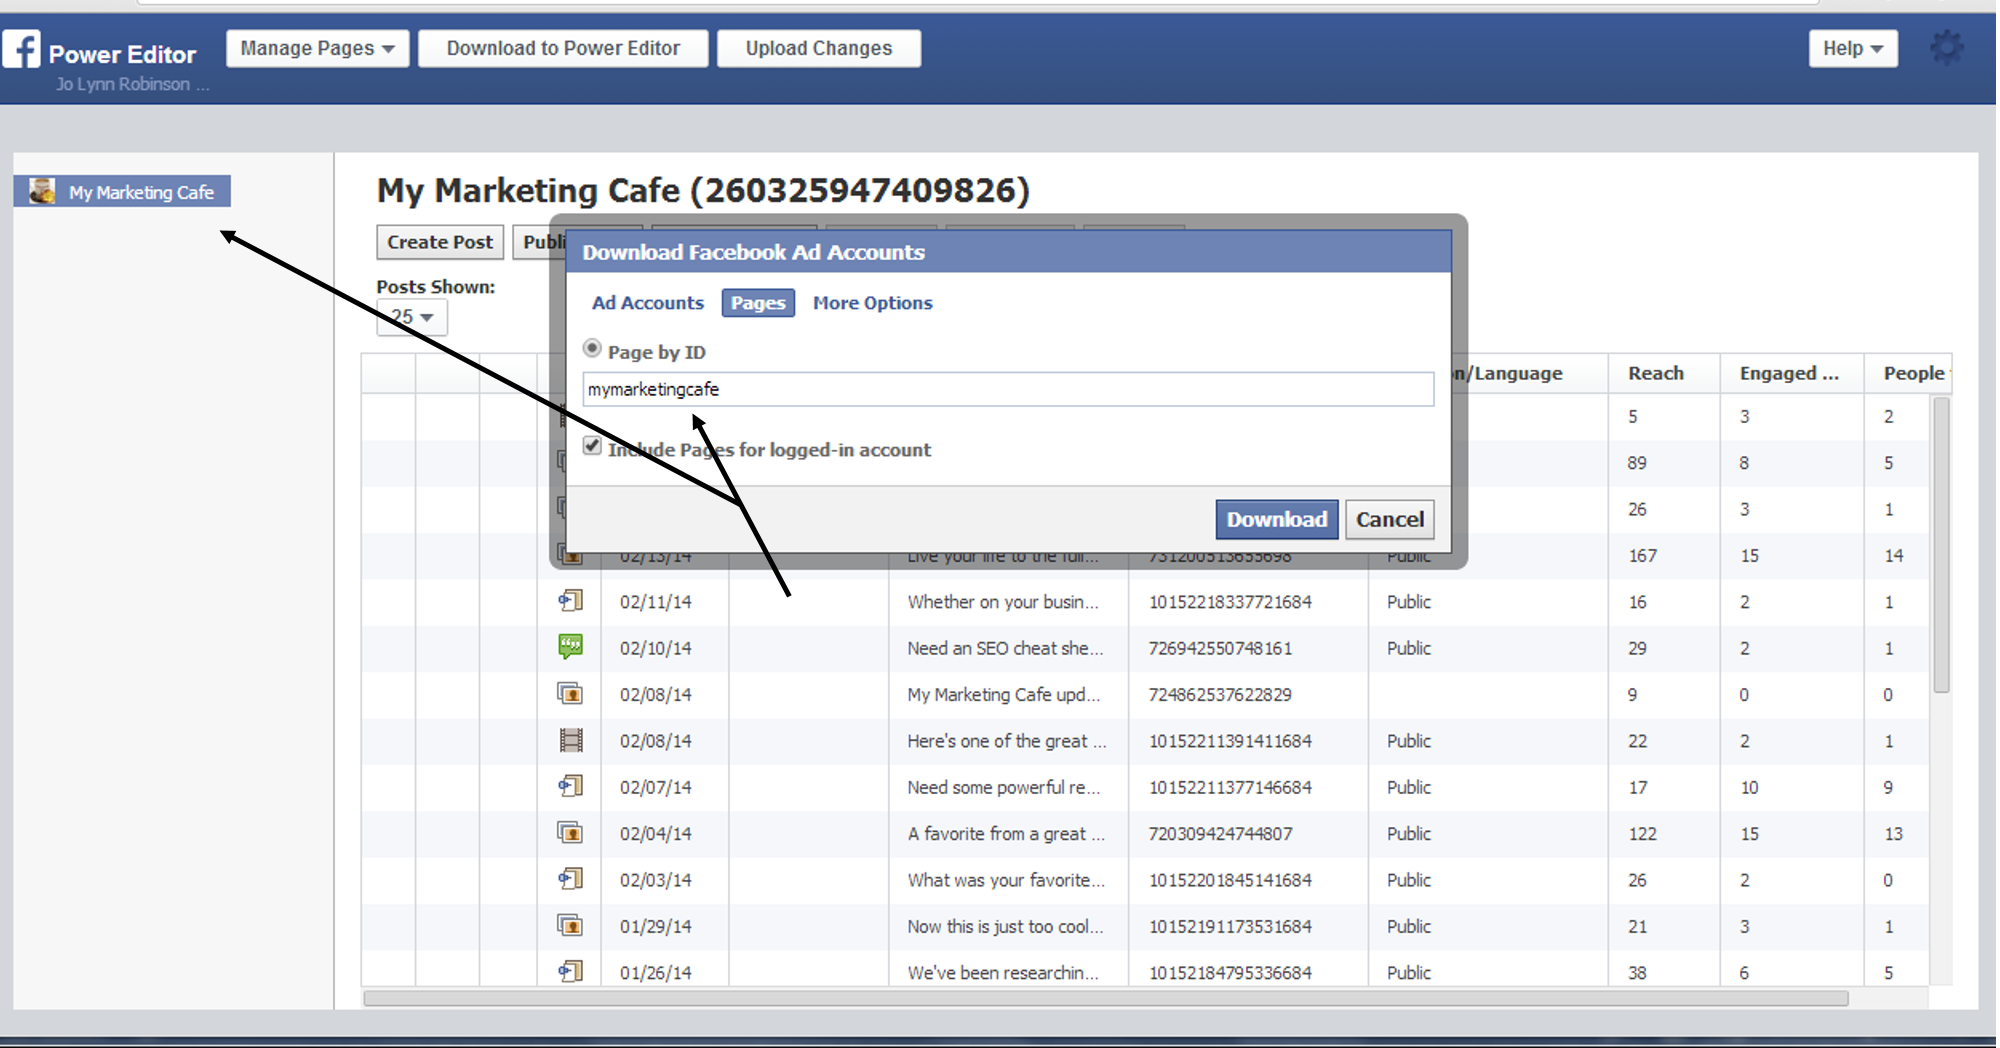Image resolution: width=2000 pixels, height=1048 pixels.
Task: Click the Reach value 122
Action: pos(1642,833)
